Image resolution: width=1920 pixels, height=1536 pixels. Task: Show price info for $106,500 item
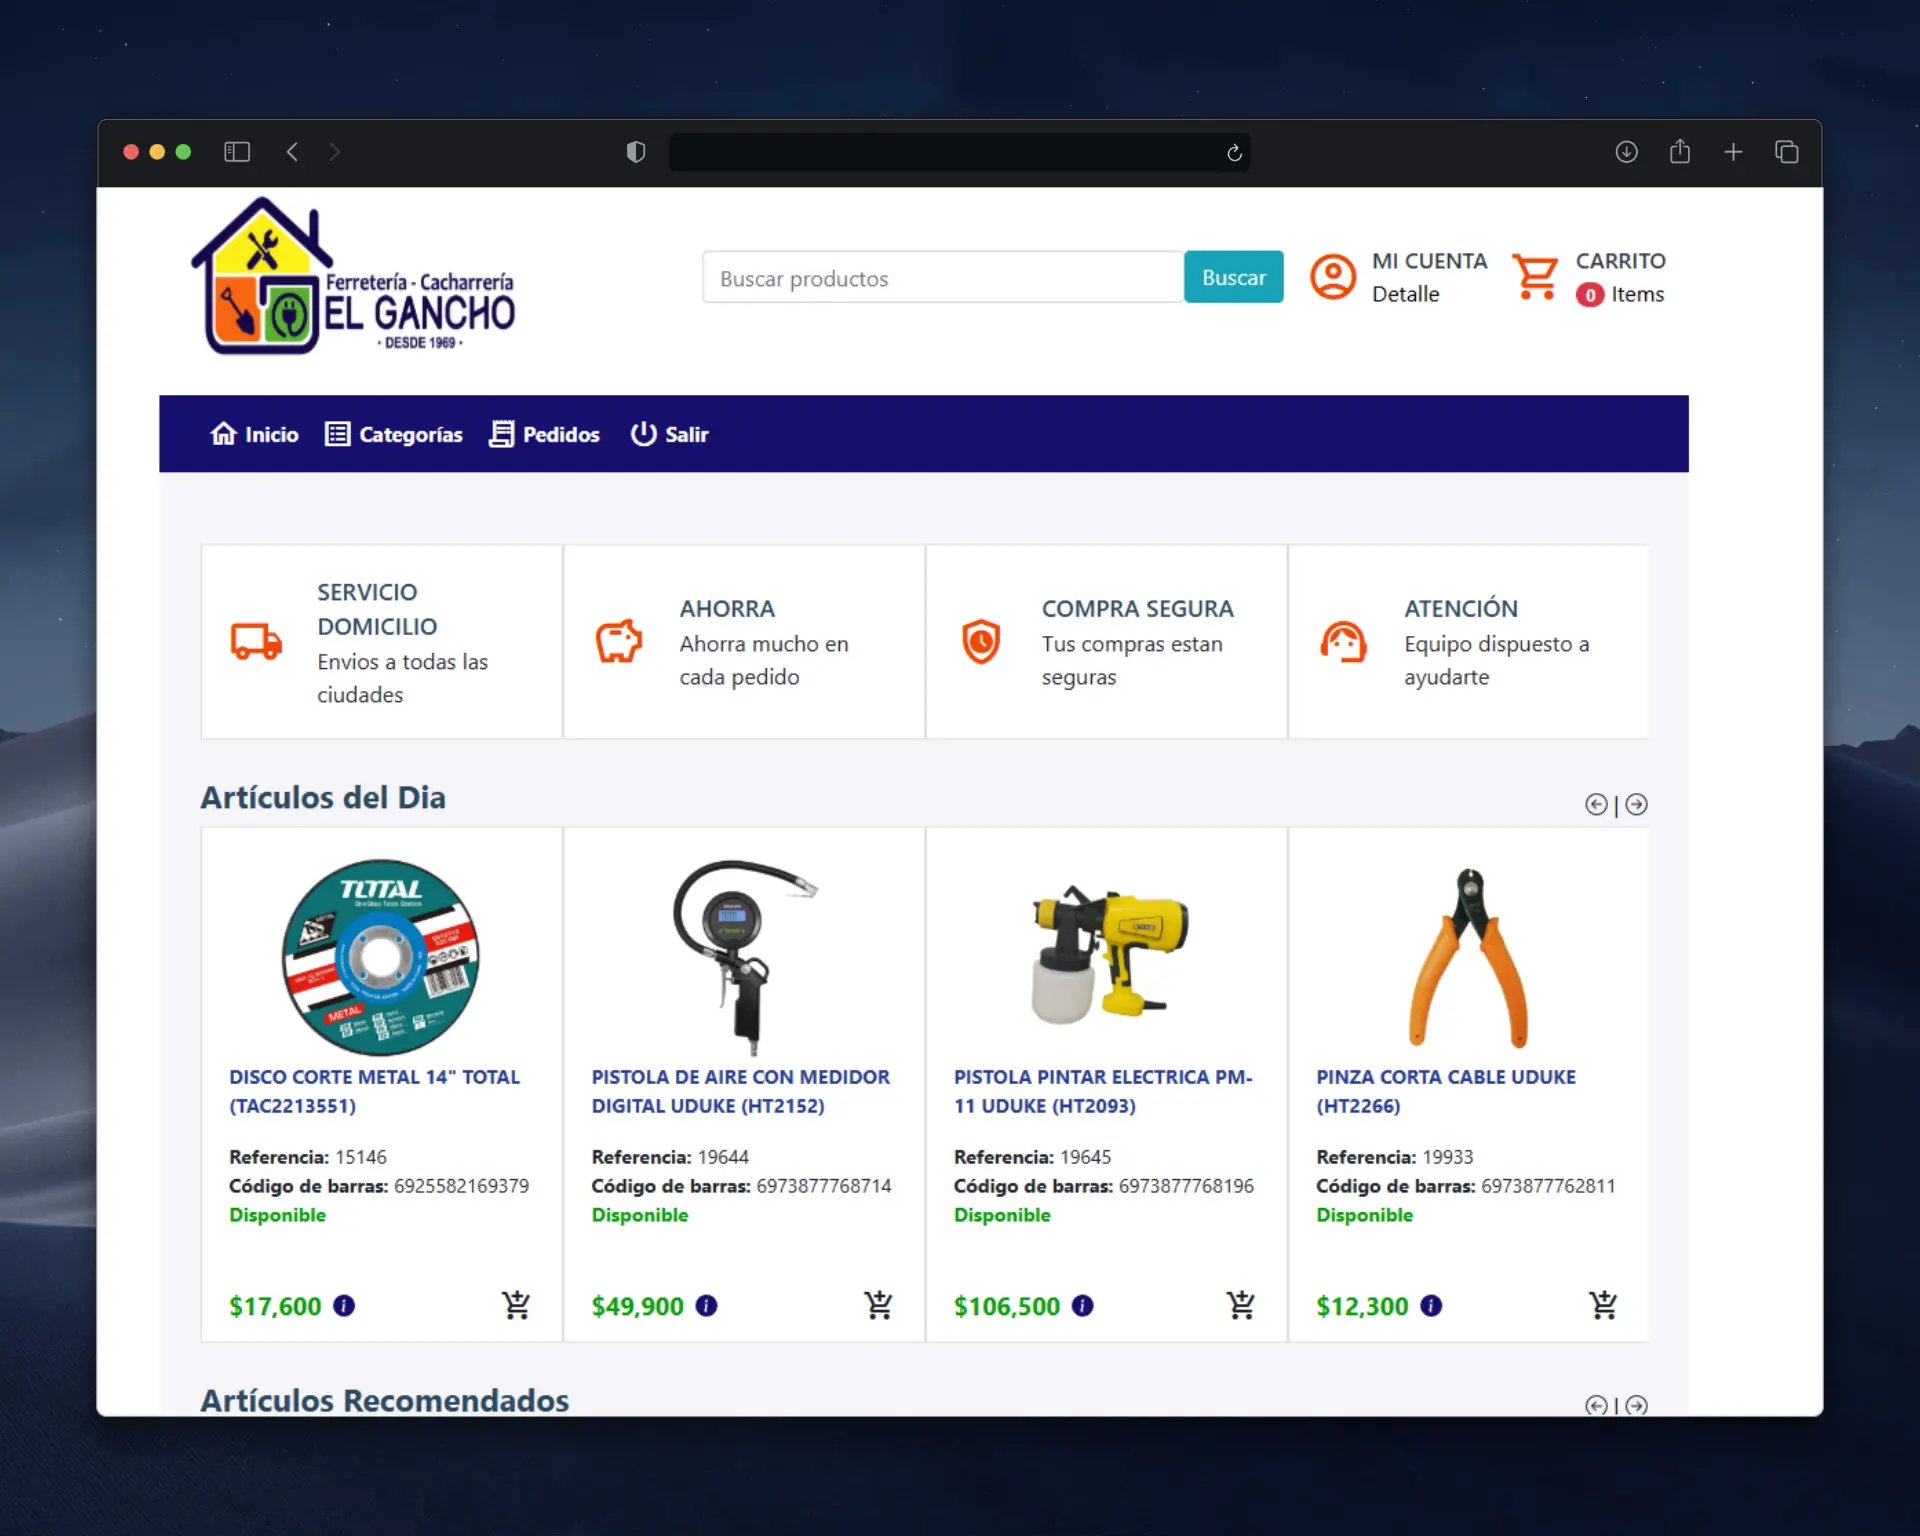pyautogui.click(x=1082, y=1306)
